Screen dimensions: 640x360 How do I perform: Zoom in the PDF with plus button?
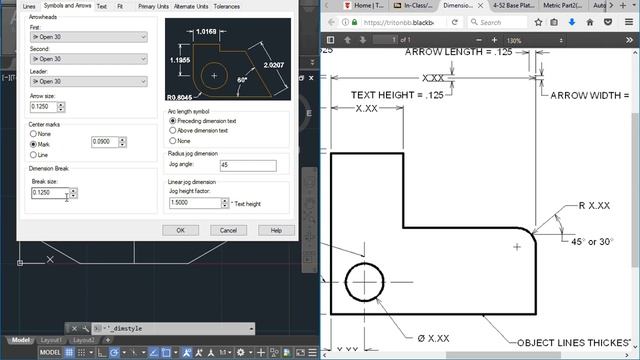click(x=494, y=40)
